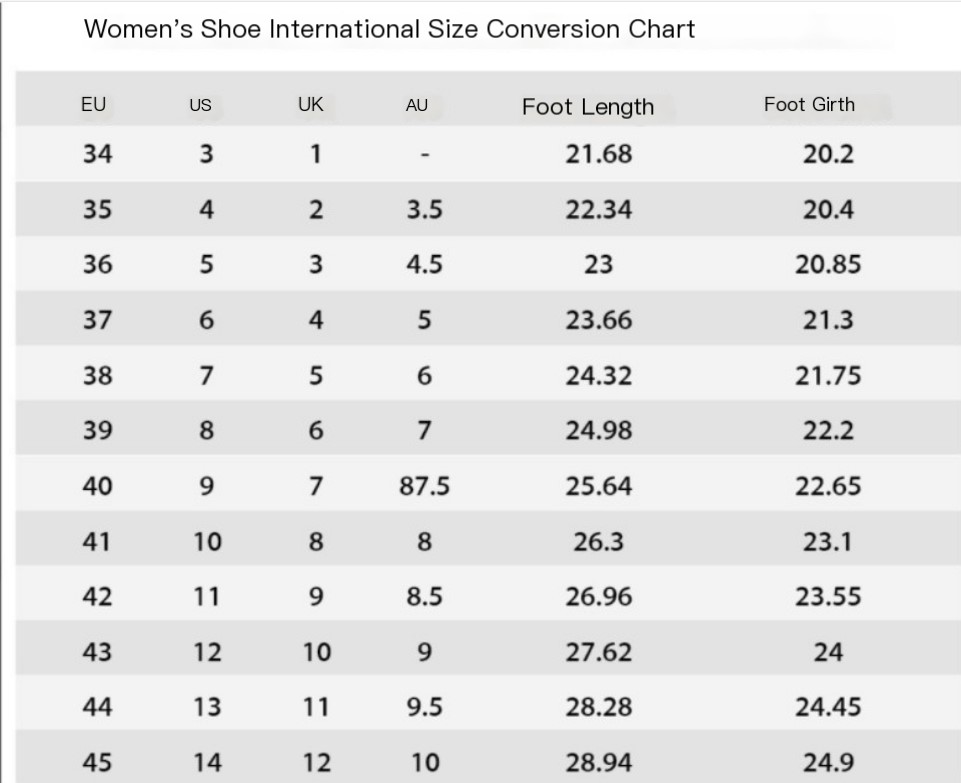Click the EU column header
Image resolution: width=961 pixels, height=783 pixels.
pos(93,104)
